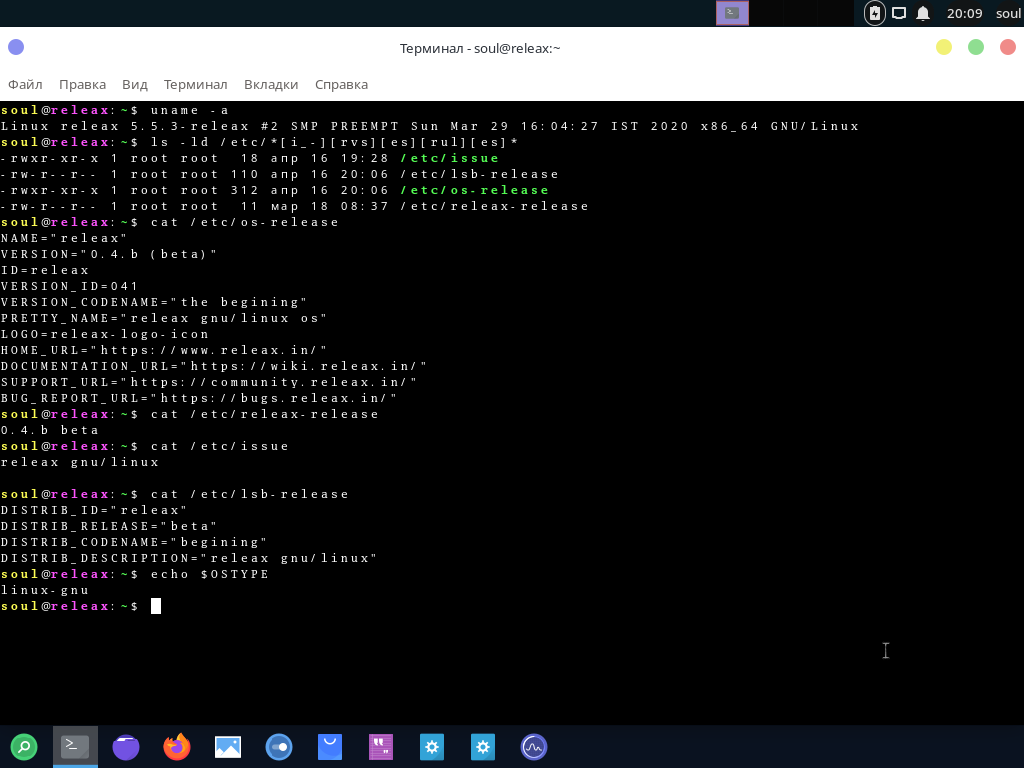Minimize the terminal with the yellow button
1024x768 pixels.
[944, 47]
